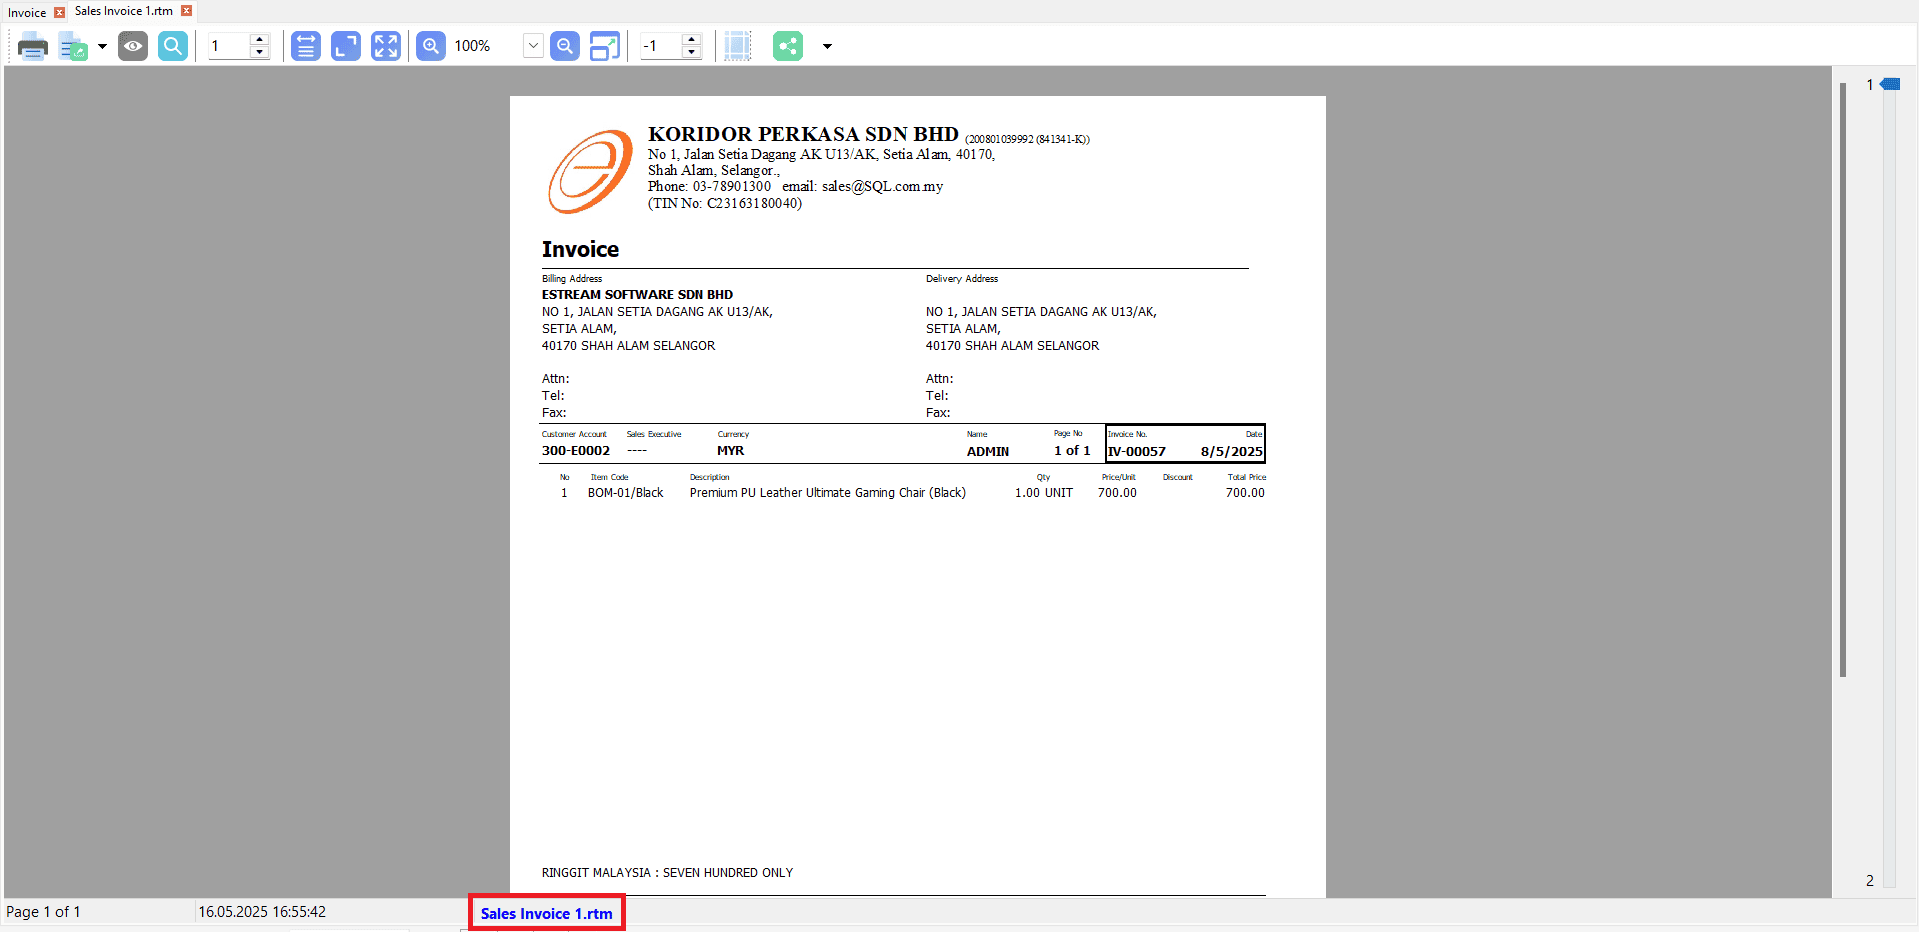Toggle the dotted page margins icon

(738, 46)
